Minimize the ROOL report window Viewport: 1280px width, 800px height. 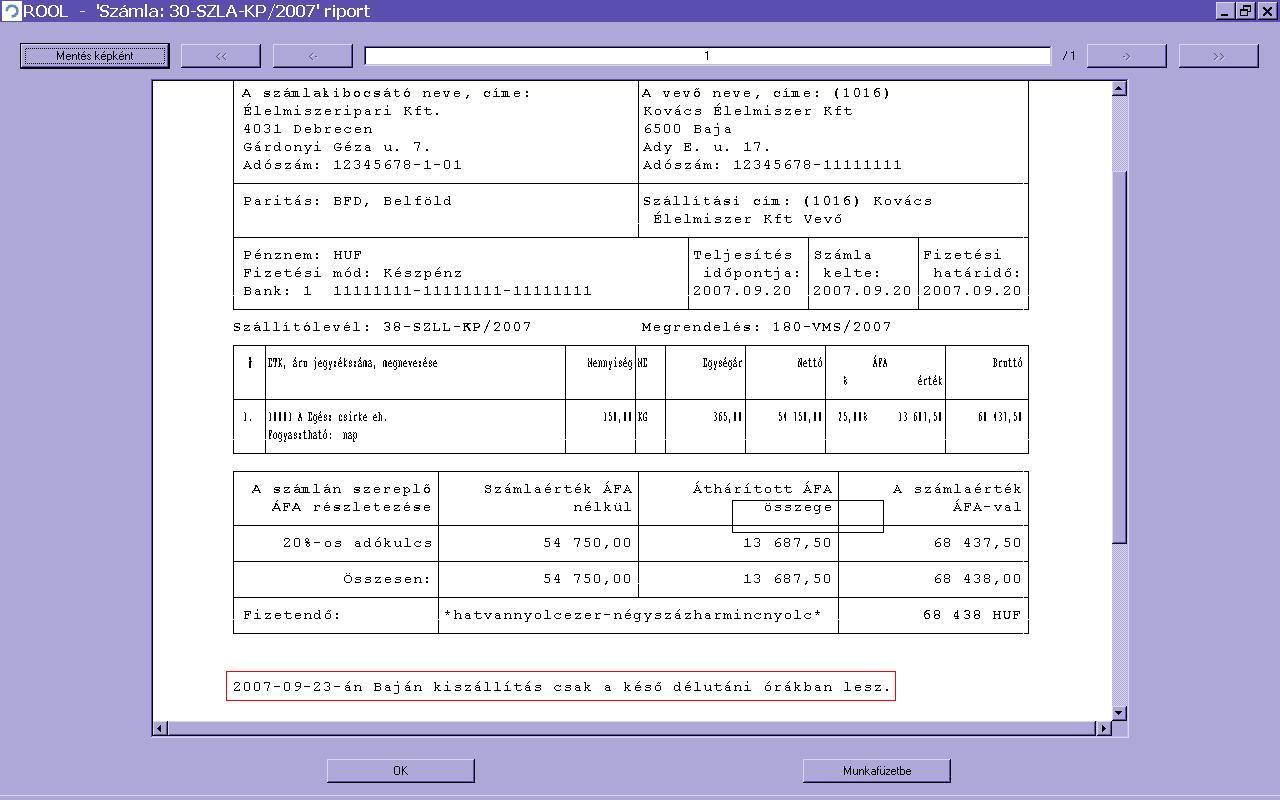(x=1226, y=11)
